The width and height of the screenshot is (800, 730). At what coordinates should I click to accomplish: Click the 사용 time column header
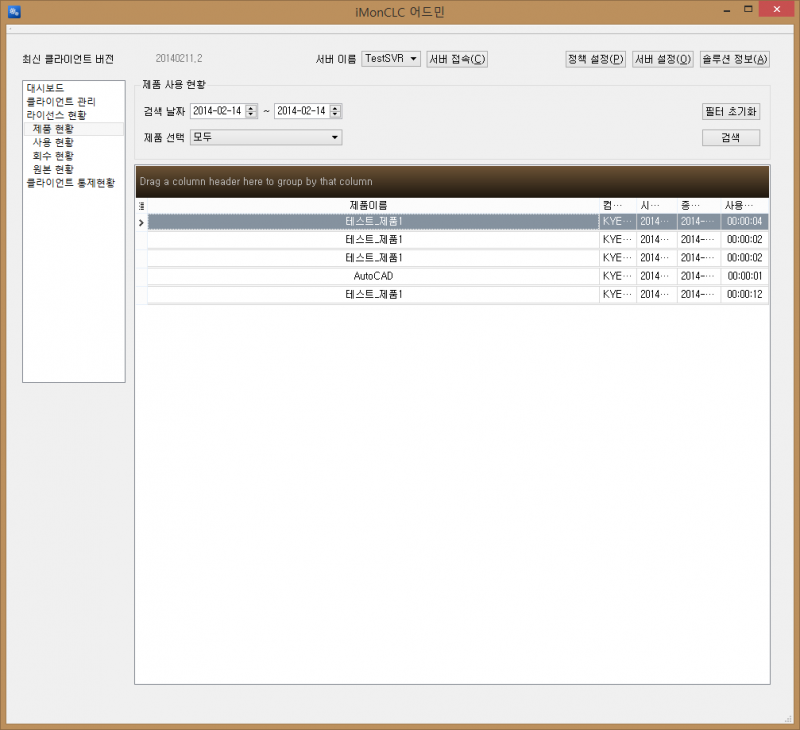point(744,205)
